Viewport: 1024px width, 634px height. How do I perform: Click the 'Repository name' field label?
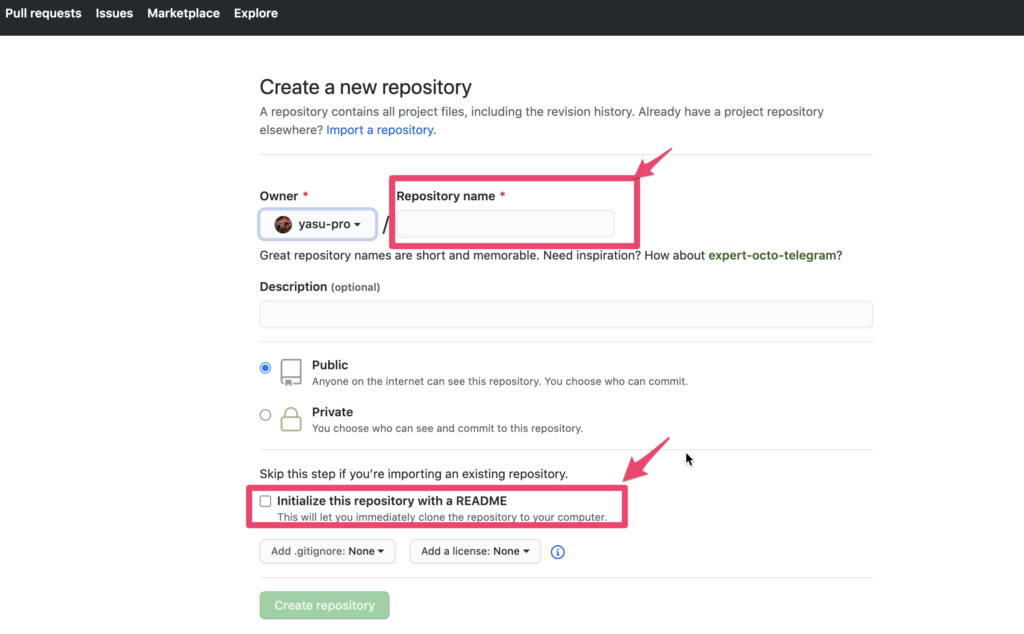point(446,196)
